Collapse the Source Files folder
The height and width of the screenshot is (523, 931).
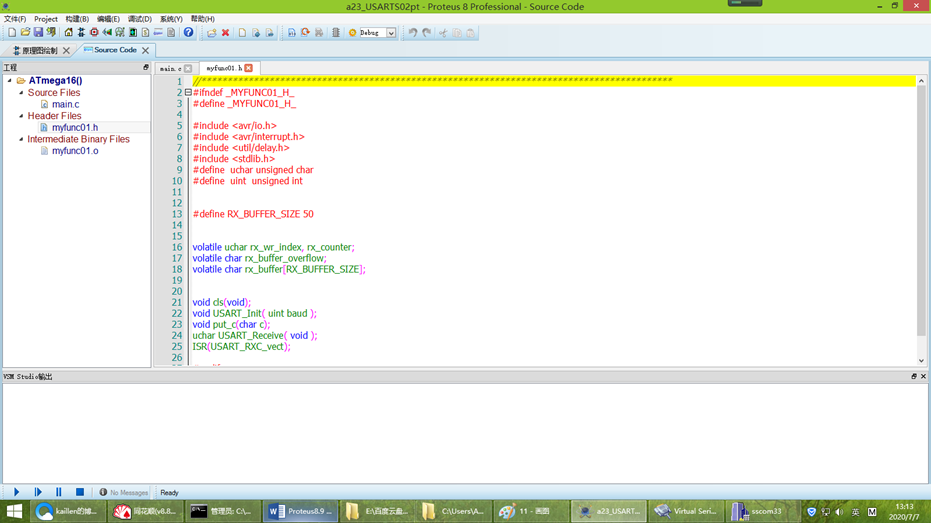(x=21, y=93)
